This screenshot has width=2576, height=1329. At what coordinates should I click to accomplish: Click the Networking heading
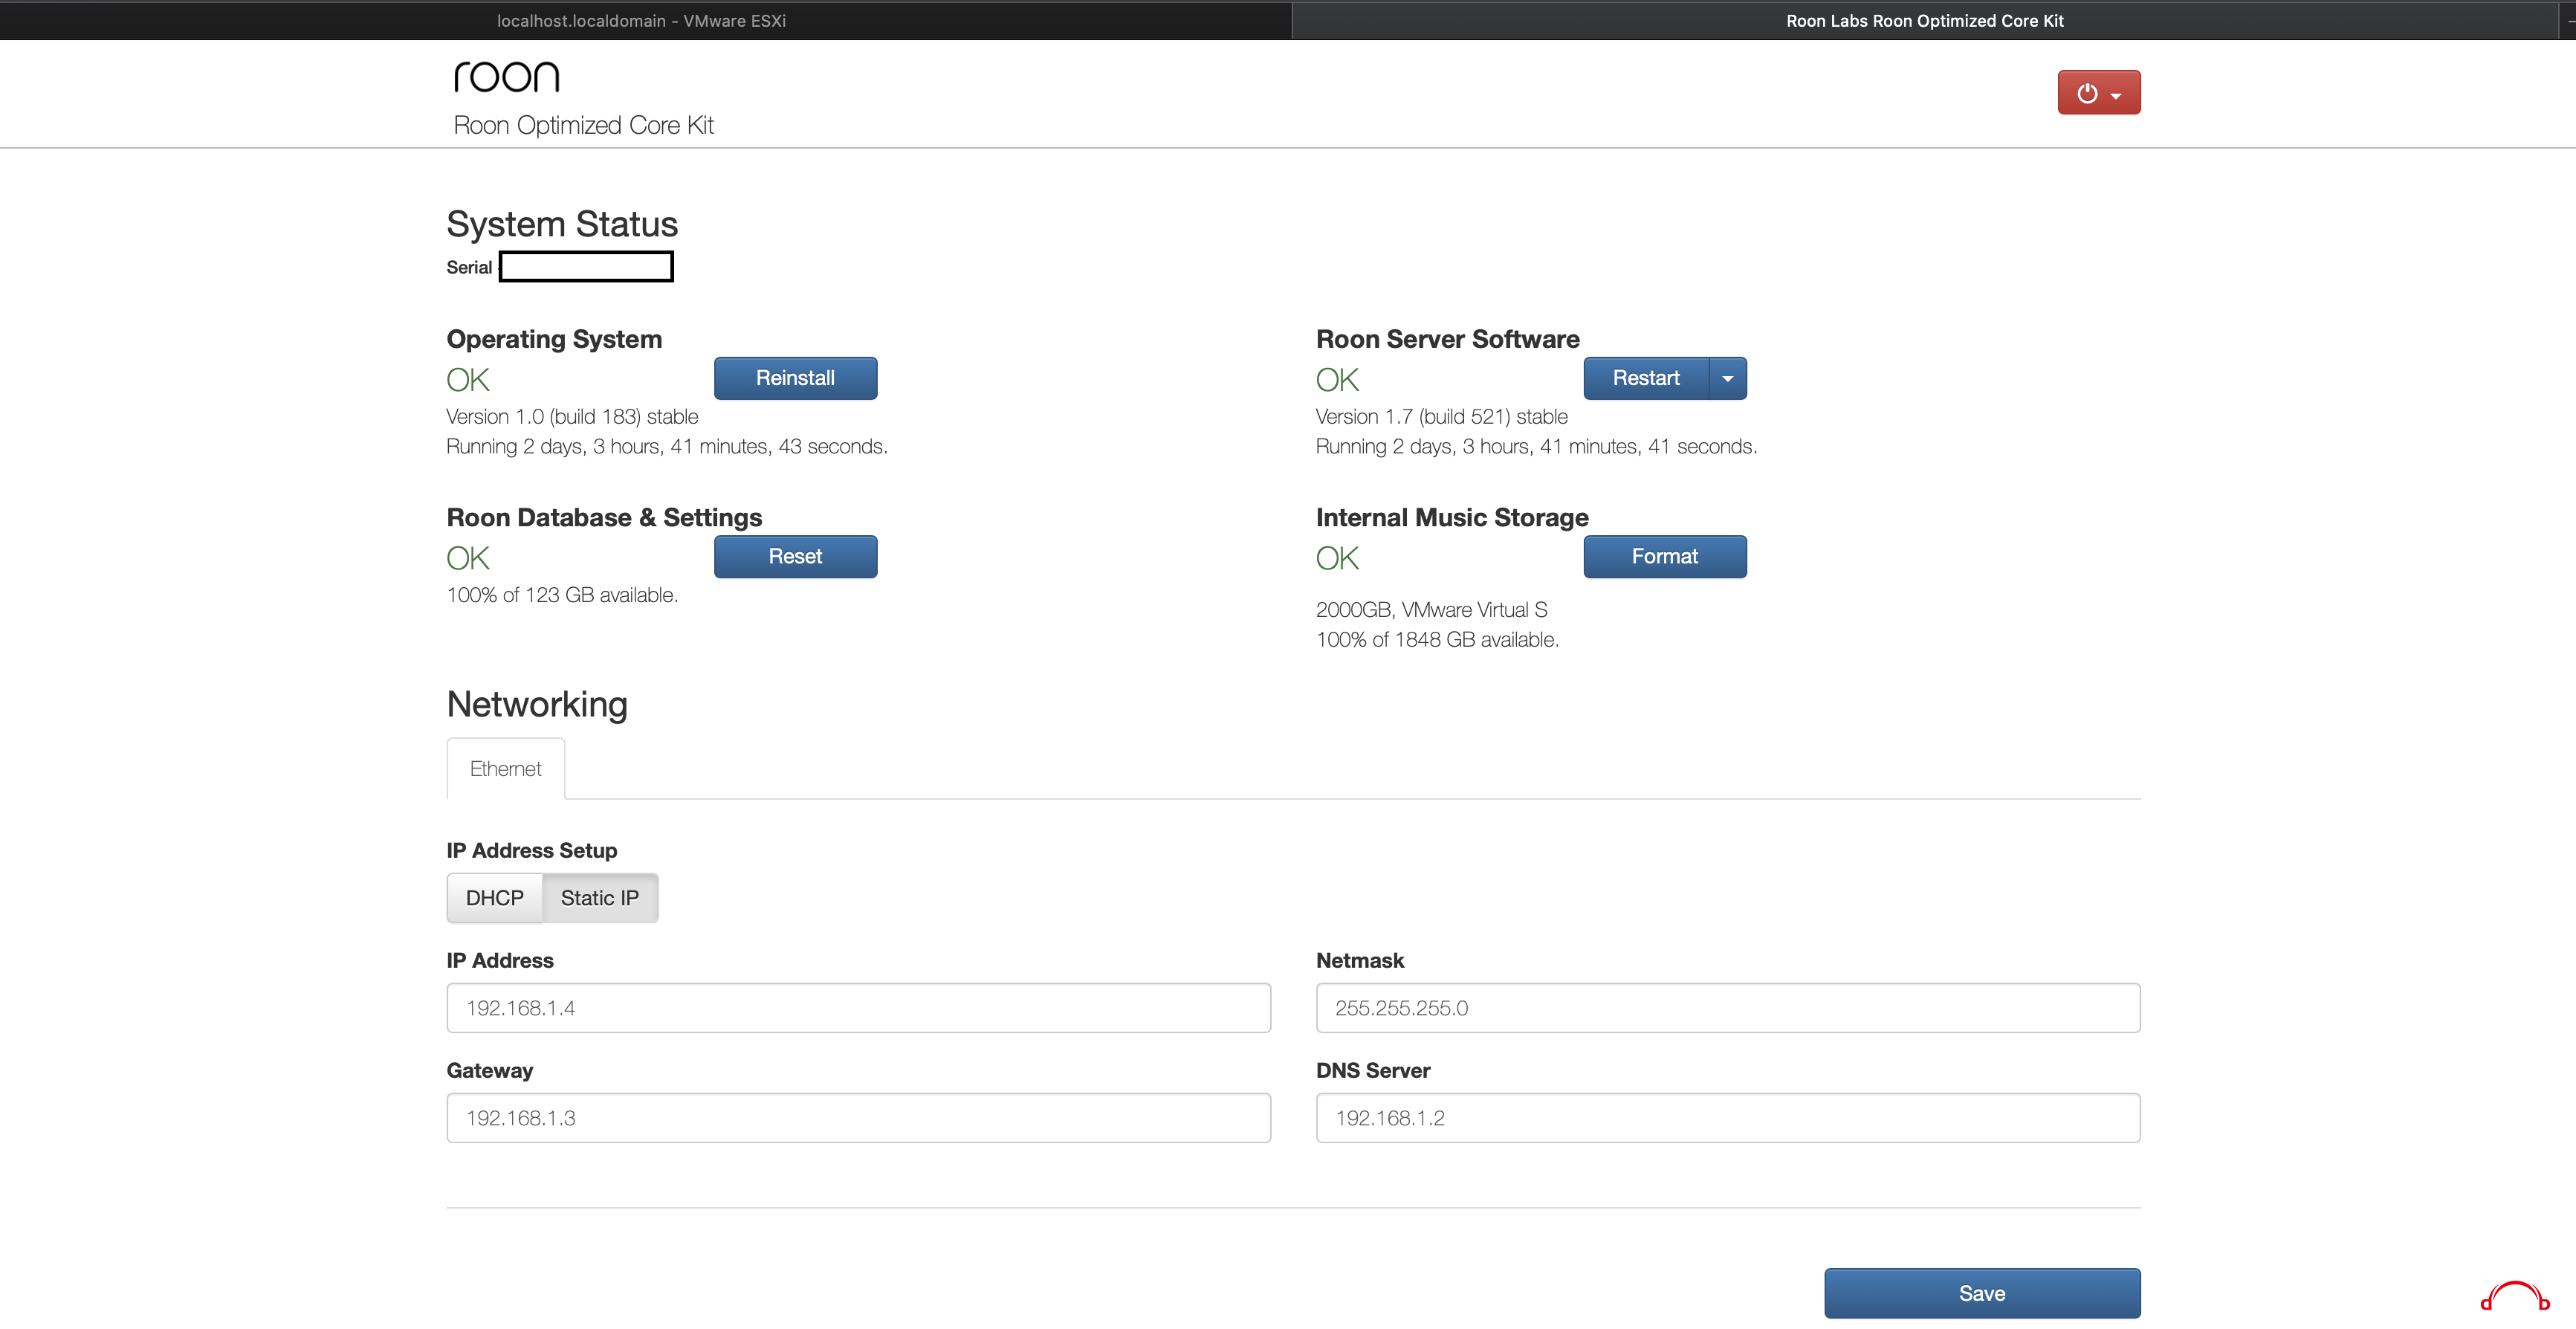(x=537, y=704)
